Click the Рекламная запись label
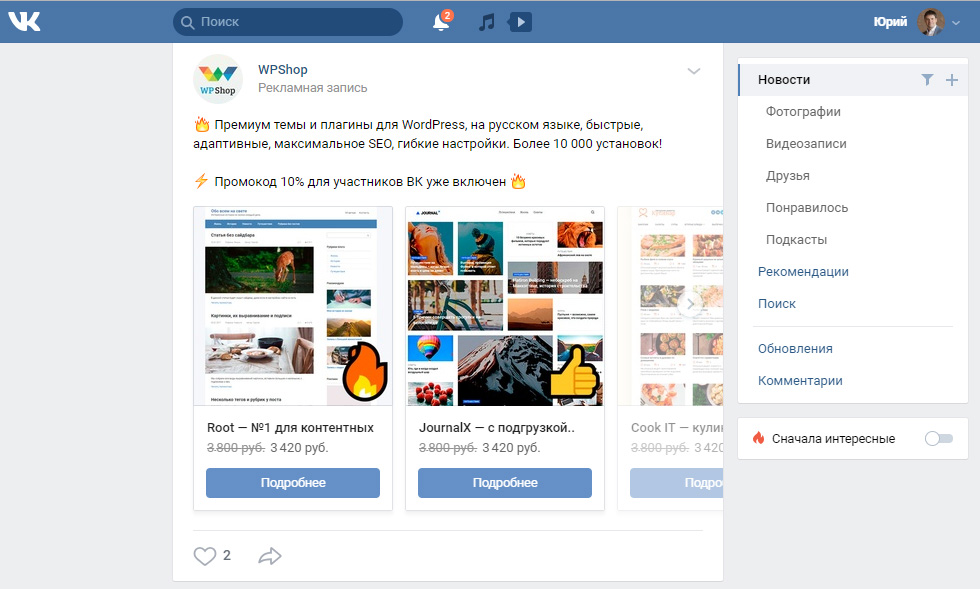Viewport: 980px width, 589px height. (312, 88)
